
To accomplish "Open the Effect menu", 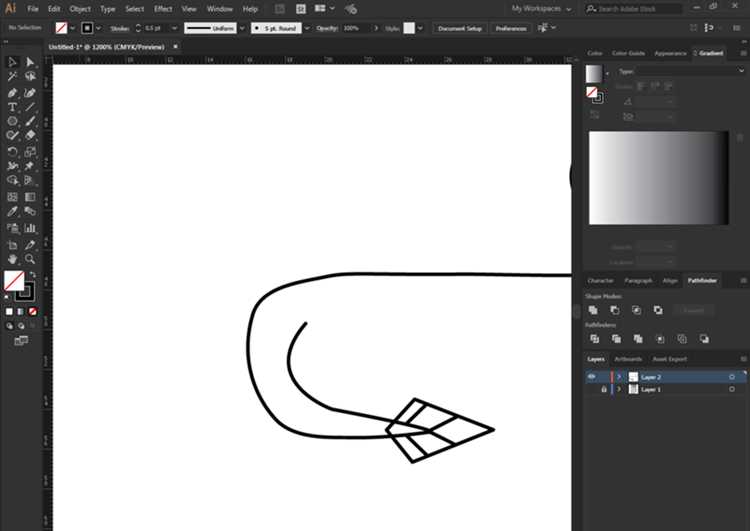I will click(x=163, y=9).
